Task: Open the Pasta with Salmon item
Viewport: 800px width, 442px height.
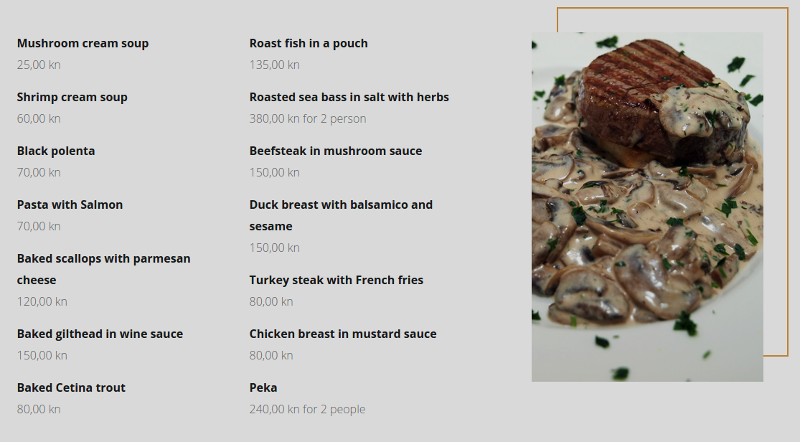Action: click(x=70, y=205)
